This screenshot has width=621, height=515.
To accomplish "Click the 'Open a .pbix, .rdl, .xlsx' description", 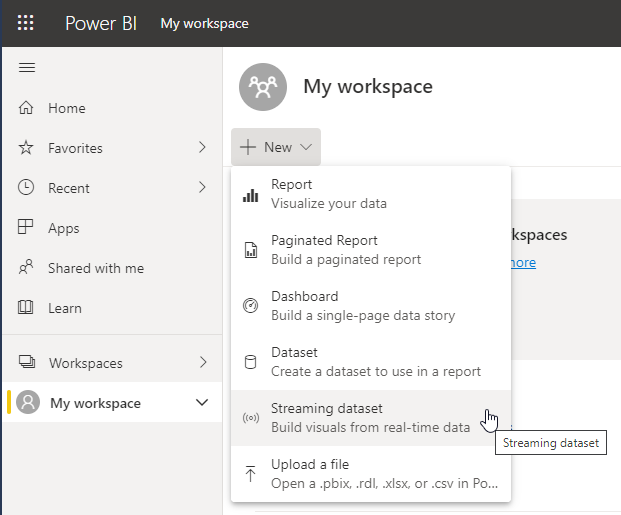I will [x=384, y=483].
